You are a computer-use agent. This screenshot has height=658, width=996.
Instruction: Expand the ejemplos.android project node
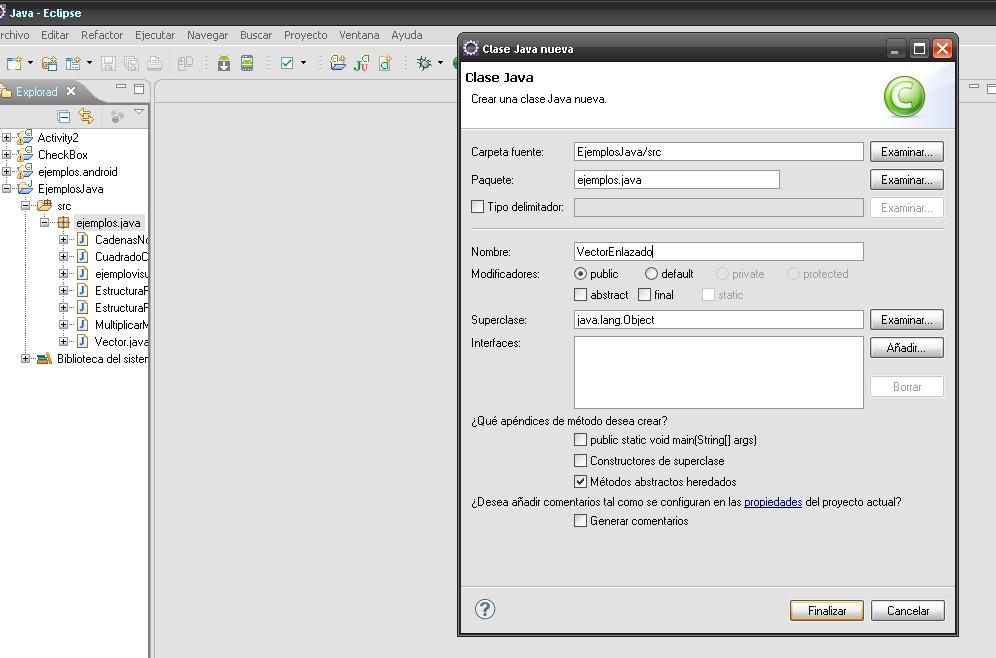(x=6, y=171)
